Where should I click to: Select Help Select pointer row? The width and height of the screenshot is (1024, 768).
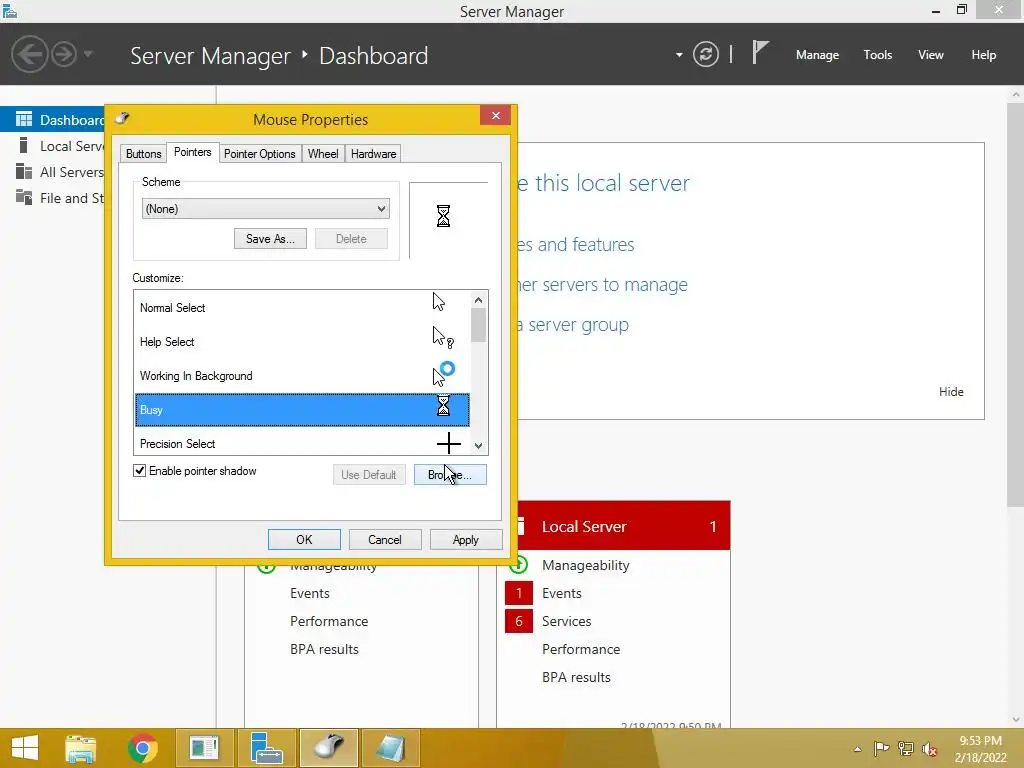coord(302,342)
